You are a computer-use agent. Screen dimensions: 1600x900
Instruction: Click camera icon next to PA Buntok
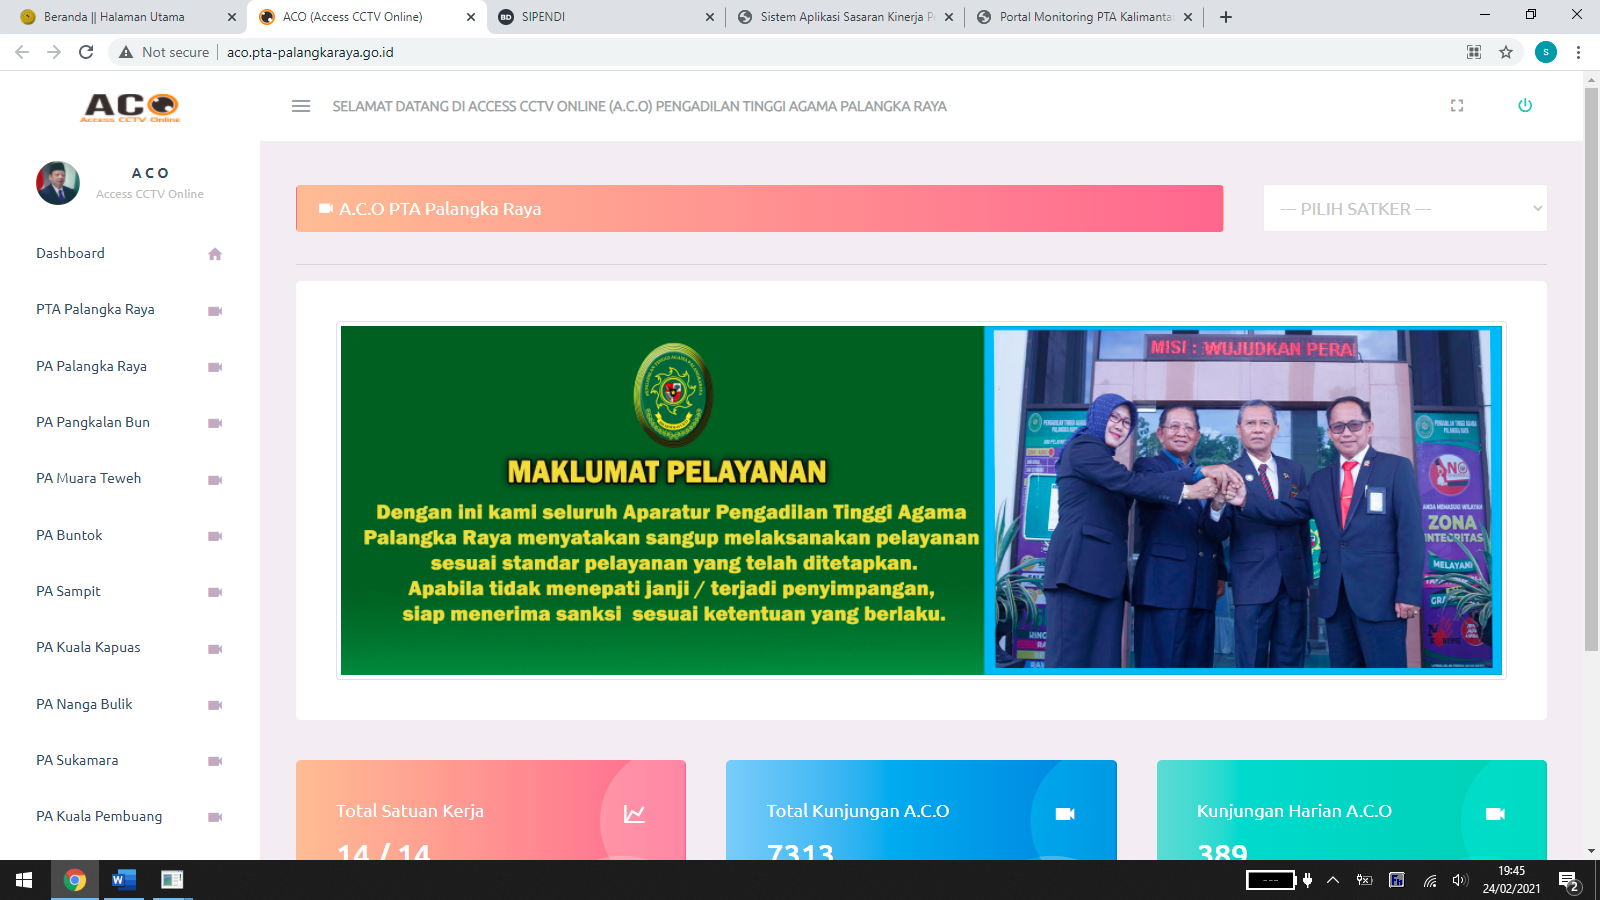pyautogui.click(x=214, y=536)
